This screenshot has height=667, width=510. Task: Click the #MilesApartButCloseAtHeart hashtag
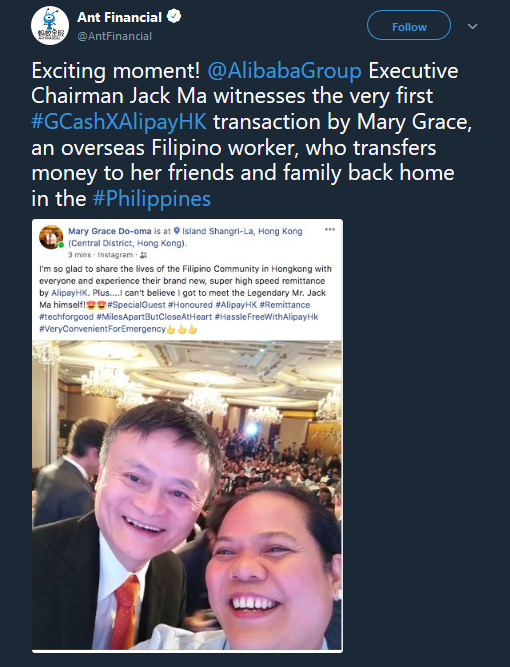pyautogui.click(x=154, y=317)
